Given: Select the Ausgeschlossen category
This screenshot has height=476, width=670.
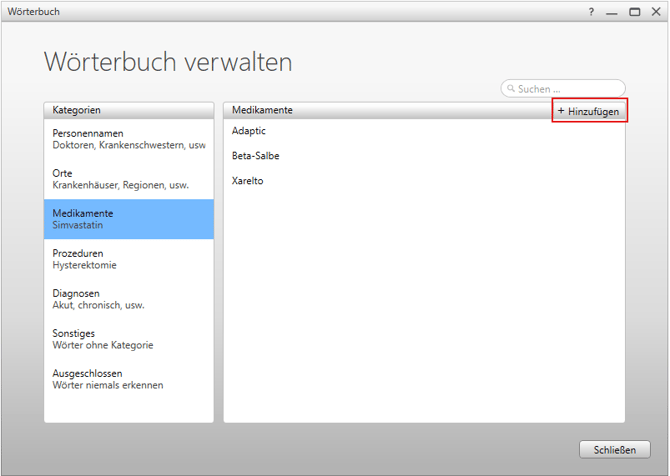Looking at the screenshot, I should pos(128,379).
